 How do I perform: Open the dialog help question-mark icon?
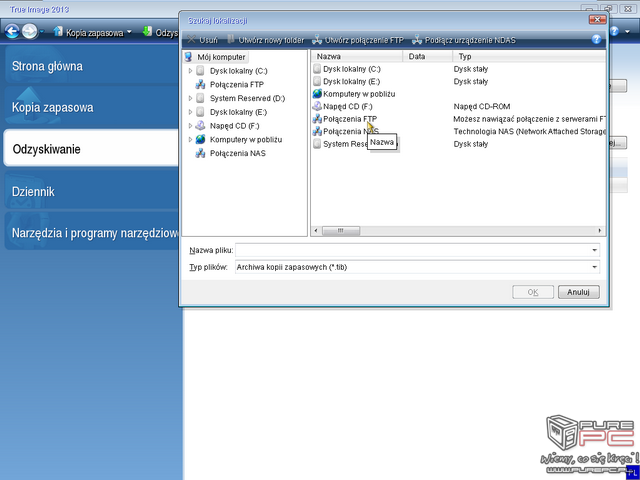596,39
